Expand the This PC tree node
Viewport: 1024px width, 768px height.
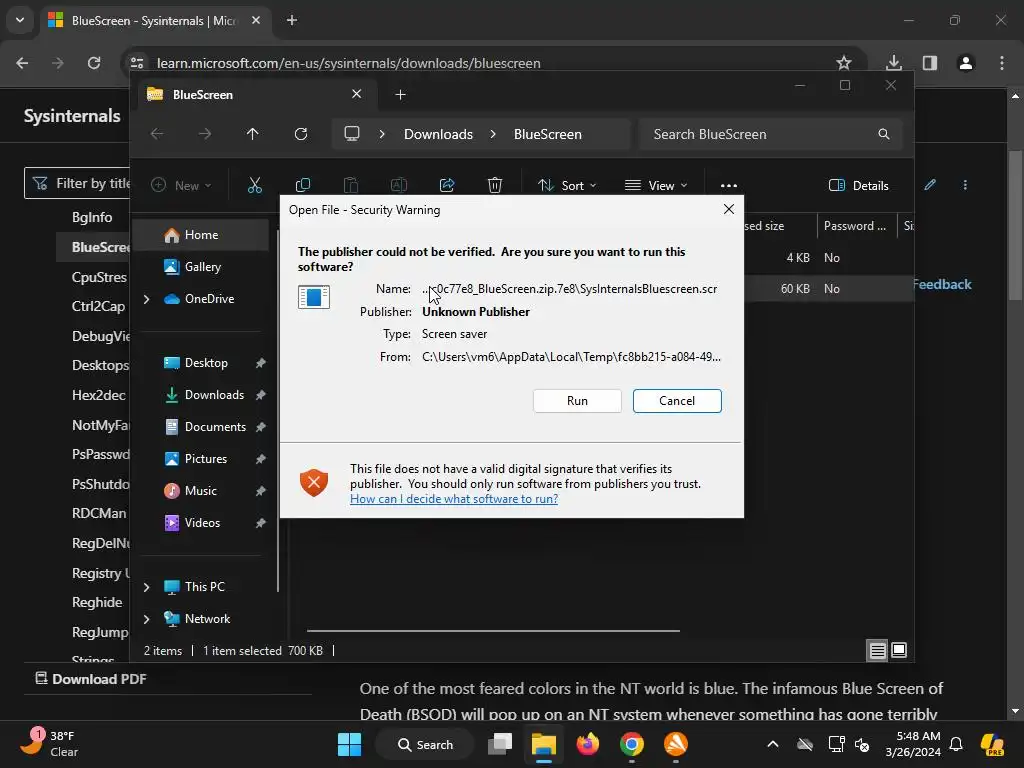146,587
